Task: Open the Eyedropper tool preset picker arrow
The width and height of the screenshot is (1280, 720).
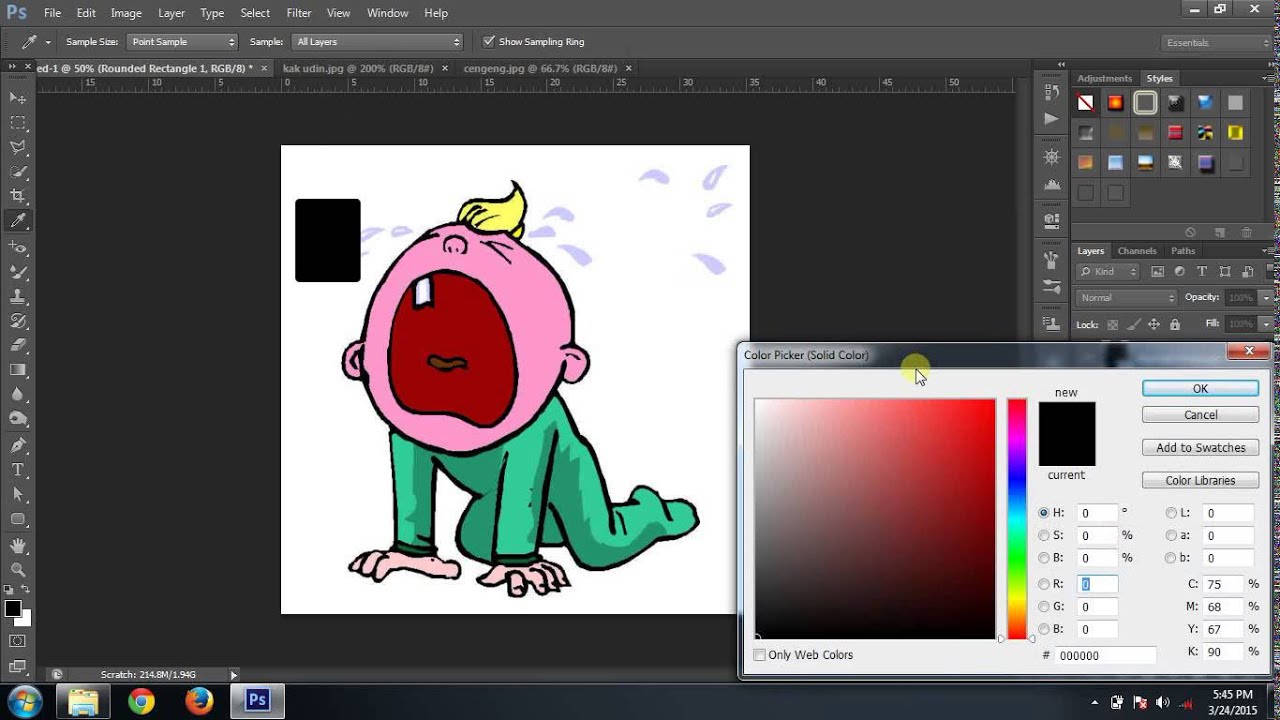Action: pyautogui.click(x=48, y=42)
